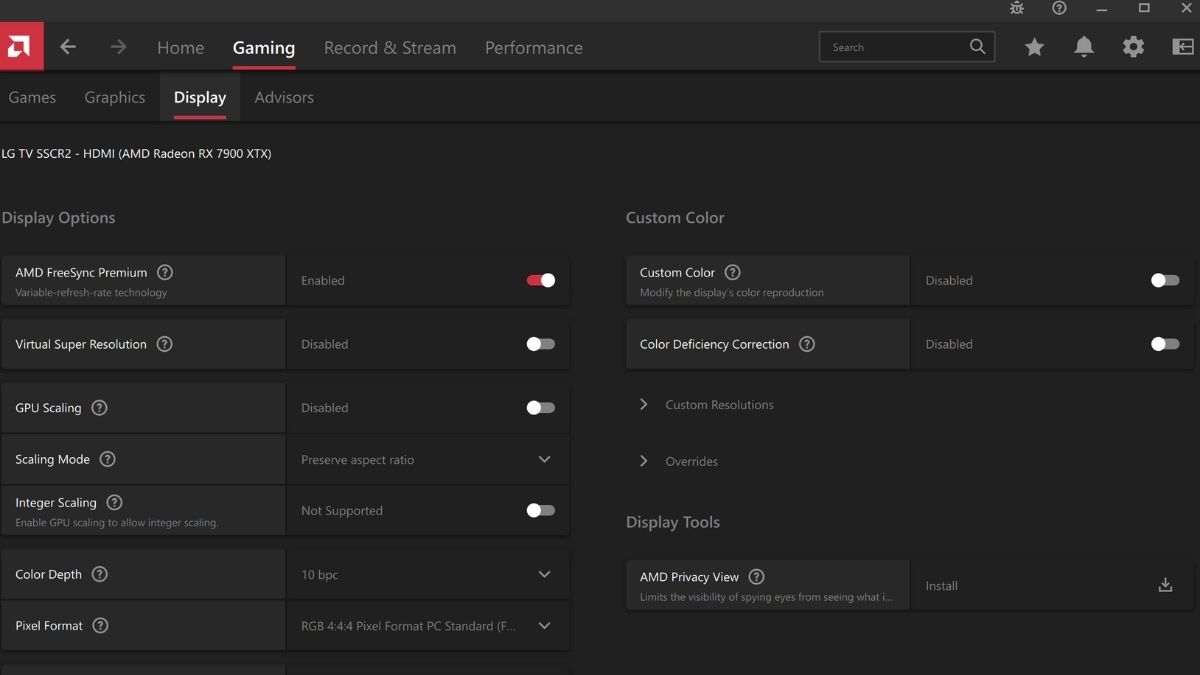Click 'Variable-refresh-rate technology' description
The height and width of the screenshot is (675, 1200).
91,293
